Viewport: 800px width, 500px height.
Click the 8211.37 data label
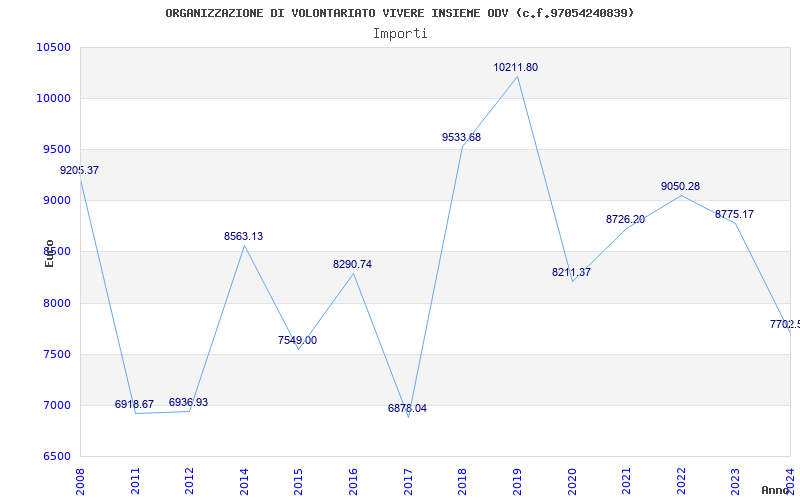[x=571, y=272]
